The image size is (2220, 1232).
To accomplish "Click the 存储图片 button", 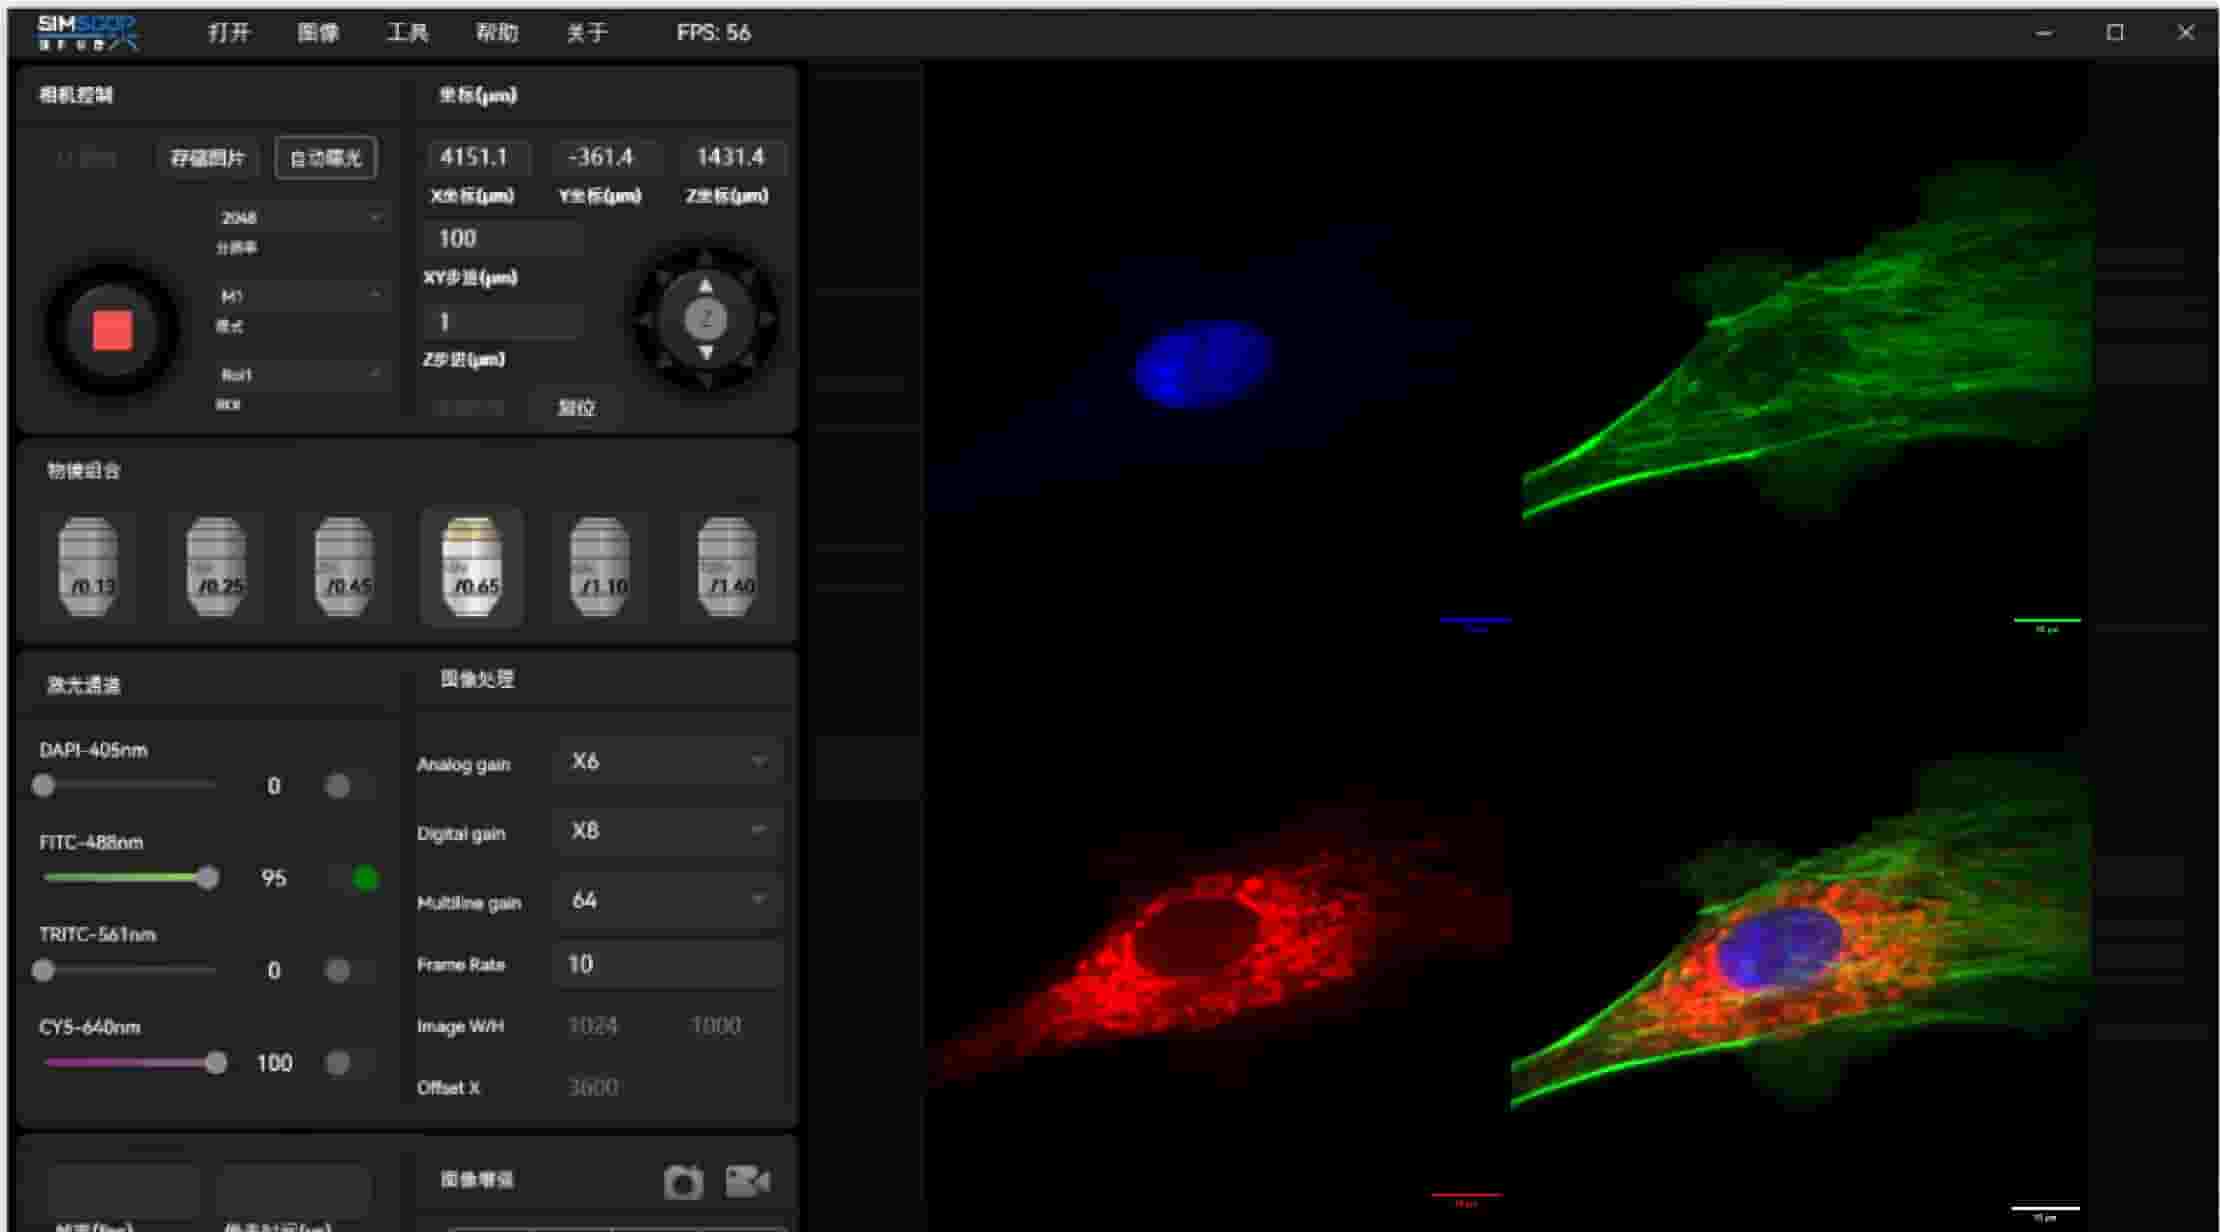I will (x=207, y=158).
